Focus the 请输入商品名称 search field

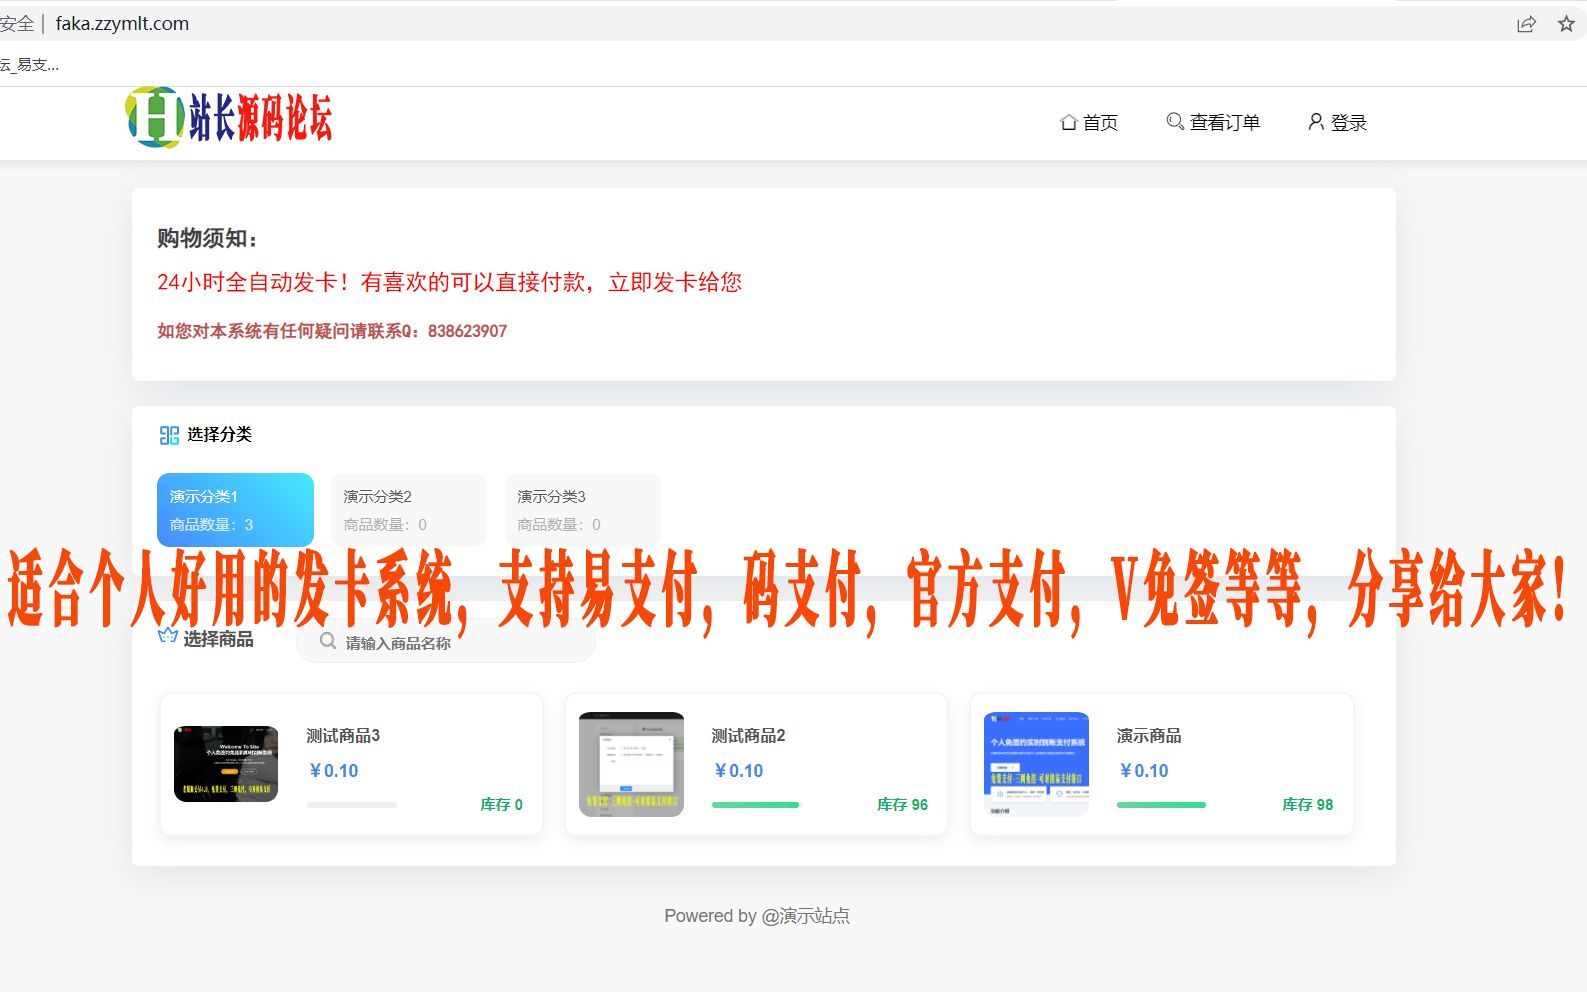click(x=446, y=642)
